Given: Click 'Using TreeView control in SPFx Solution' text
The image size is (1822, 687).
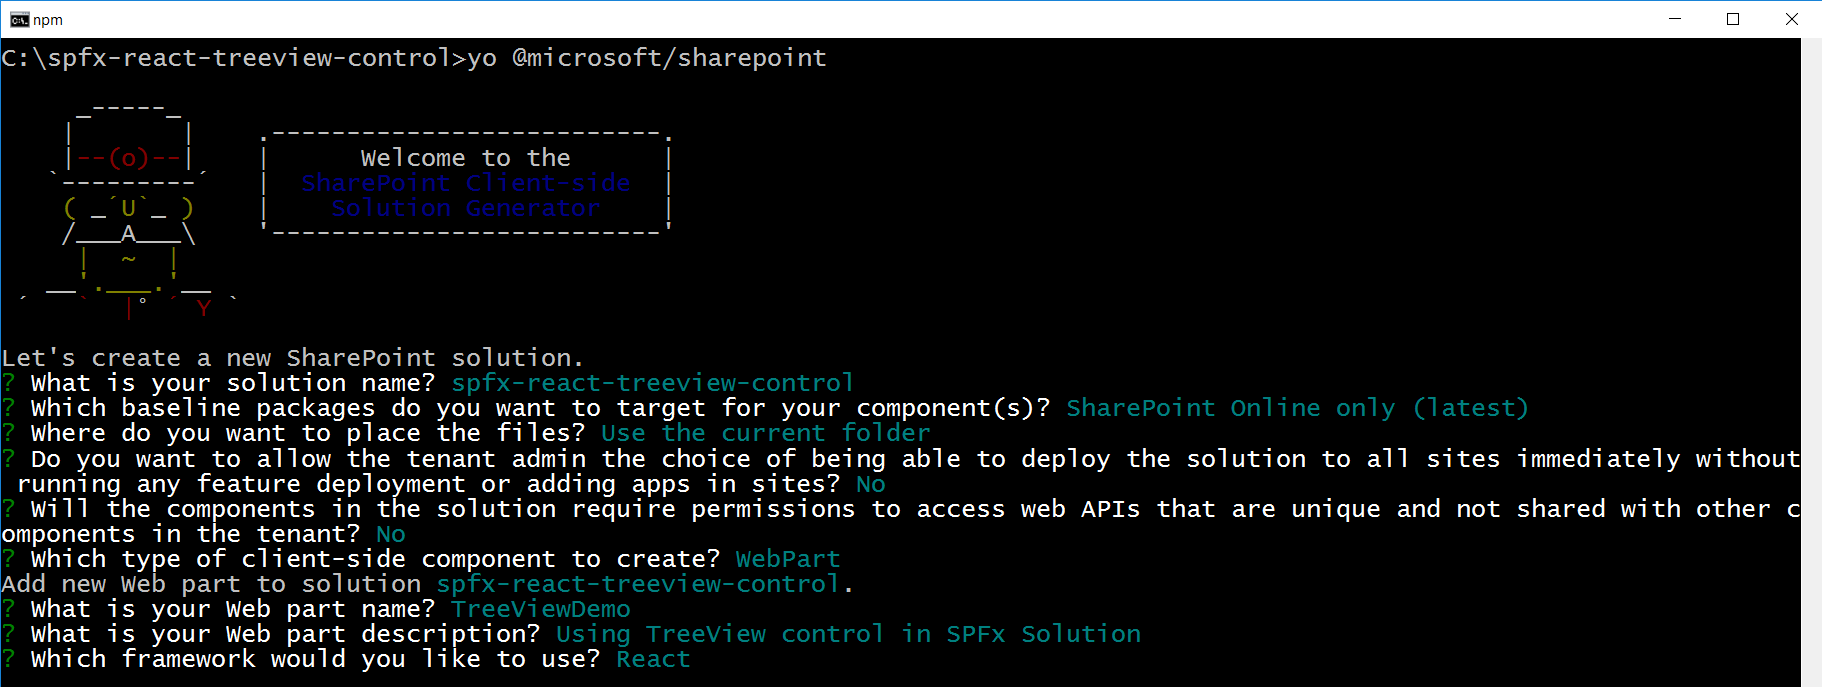Looking at the screenshot, I should 848,634.
